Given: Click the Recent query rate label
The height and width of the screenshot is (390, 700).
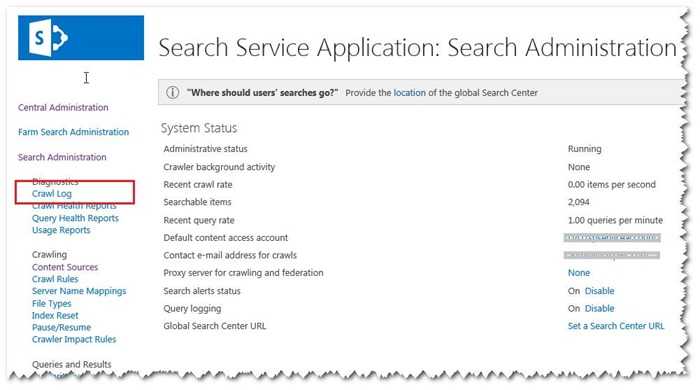Looking at the screenshot, I should pyautogui.click(x=199, y=220).
